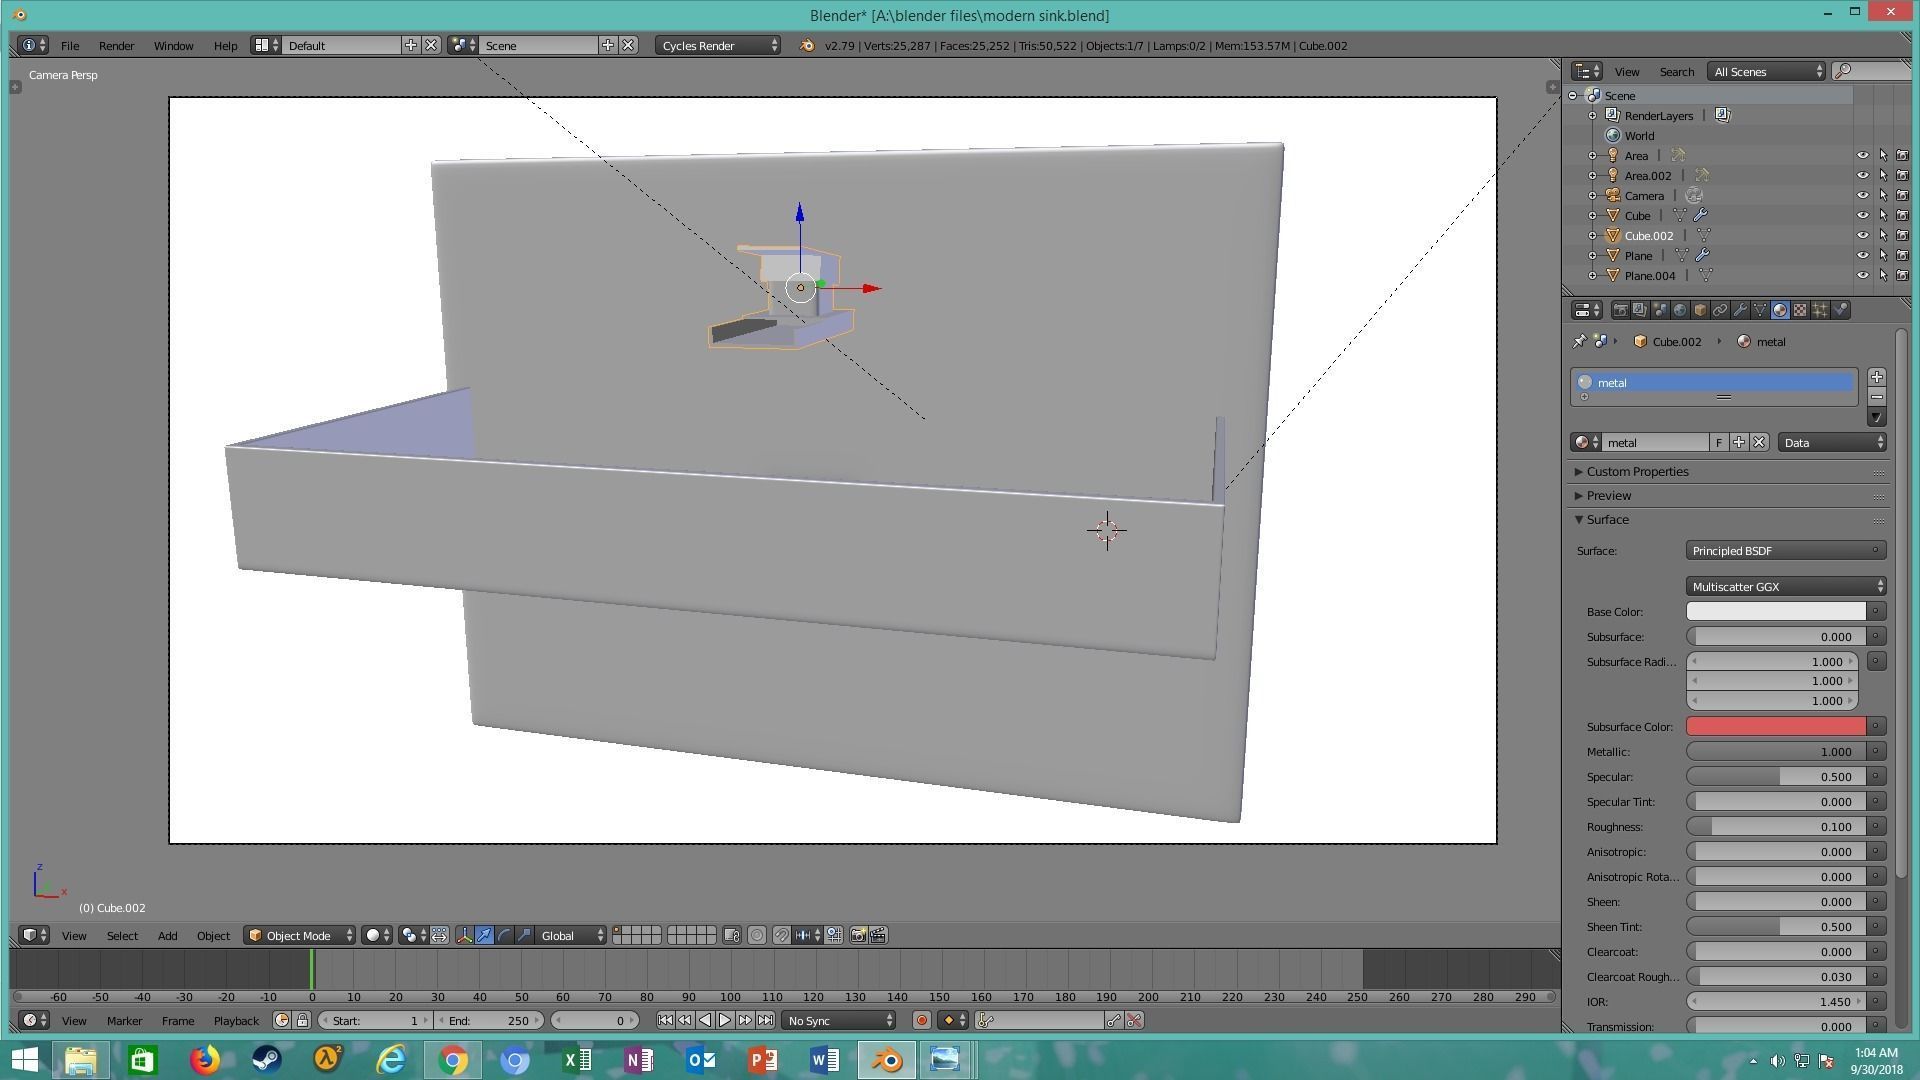1920x1080 pixels.
Task: Open the Particles properties tab
Action: (1820, 310)
